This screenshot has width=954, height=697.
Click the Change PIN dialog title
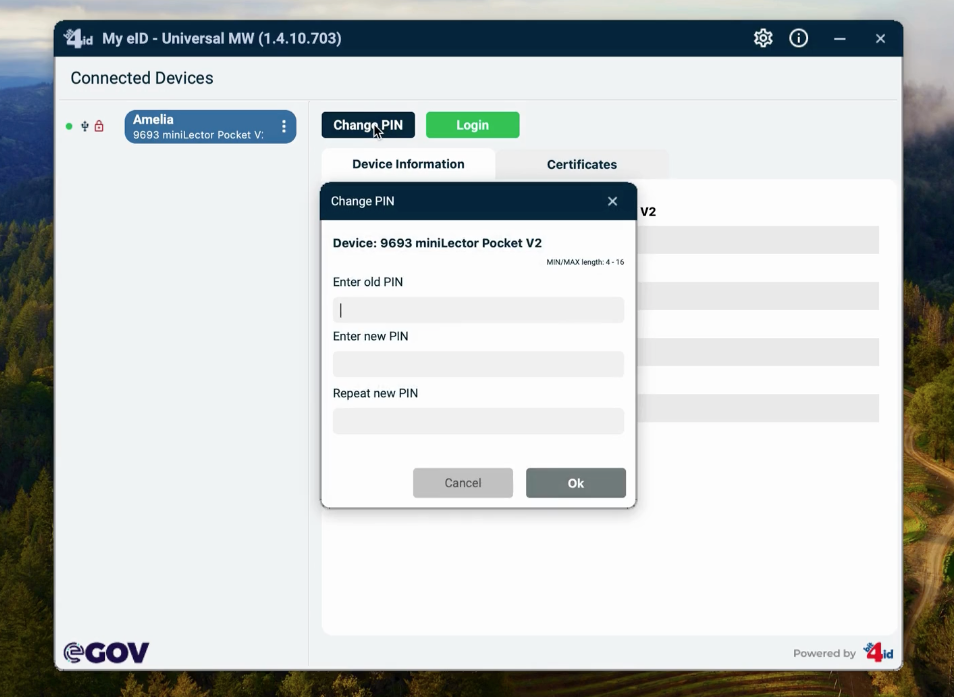pyautogui.click(x=363, y=201)
